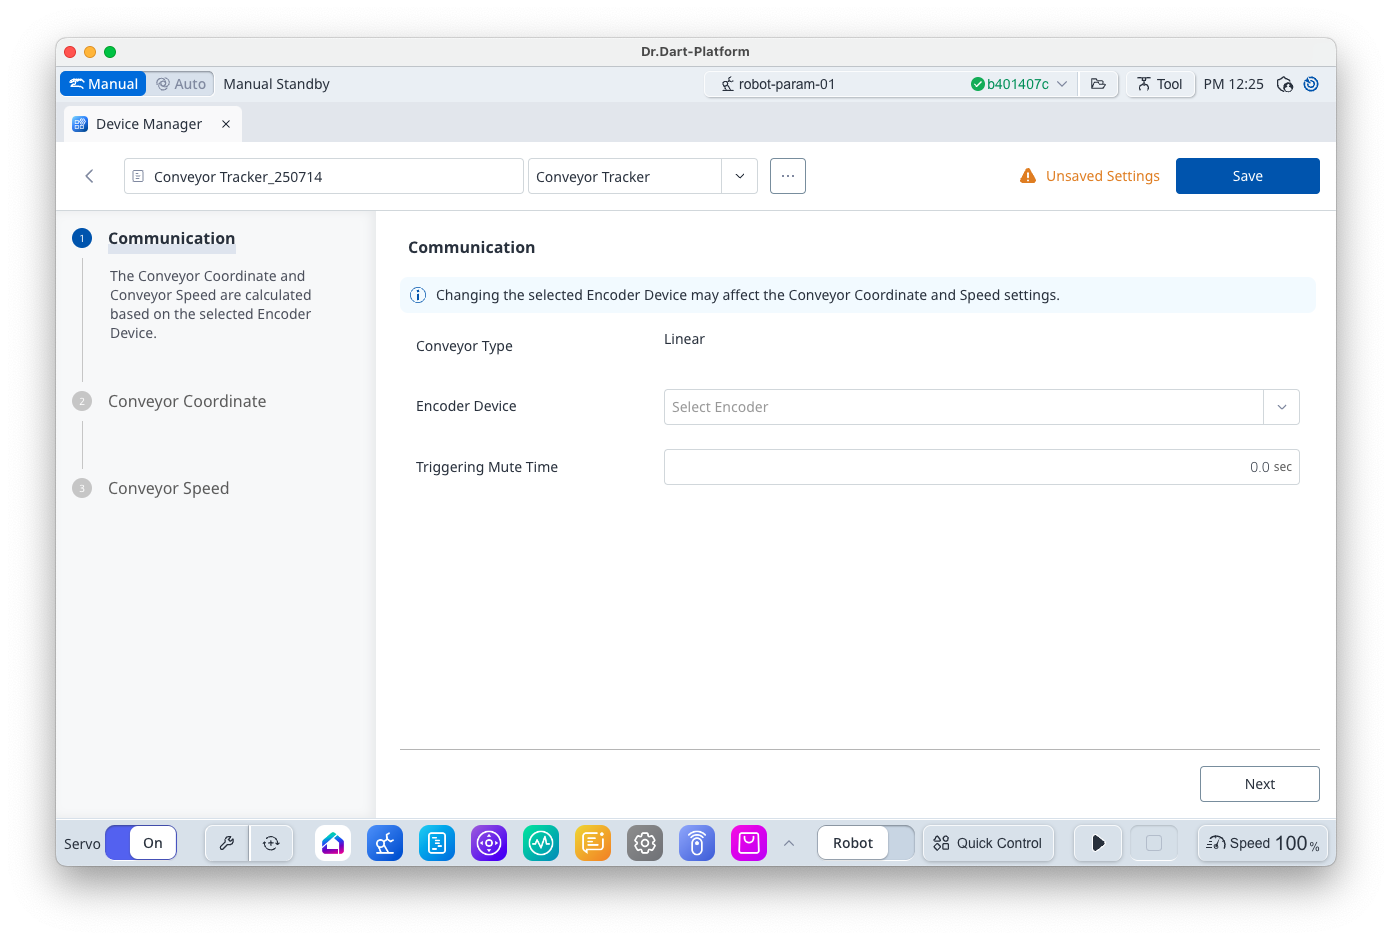This screenshot has width=1392, height=940.
Task: Select the Device Manager tab
Action: click(x=149, y=124)
